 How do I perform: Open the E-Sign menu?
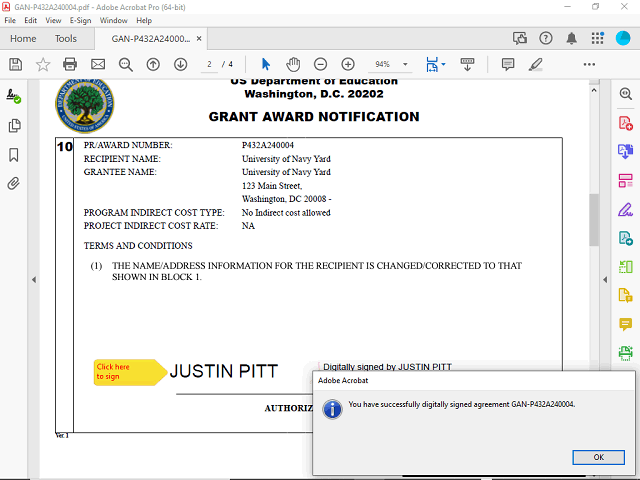80,20
